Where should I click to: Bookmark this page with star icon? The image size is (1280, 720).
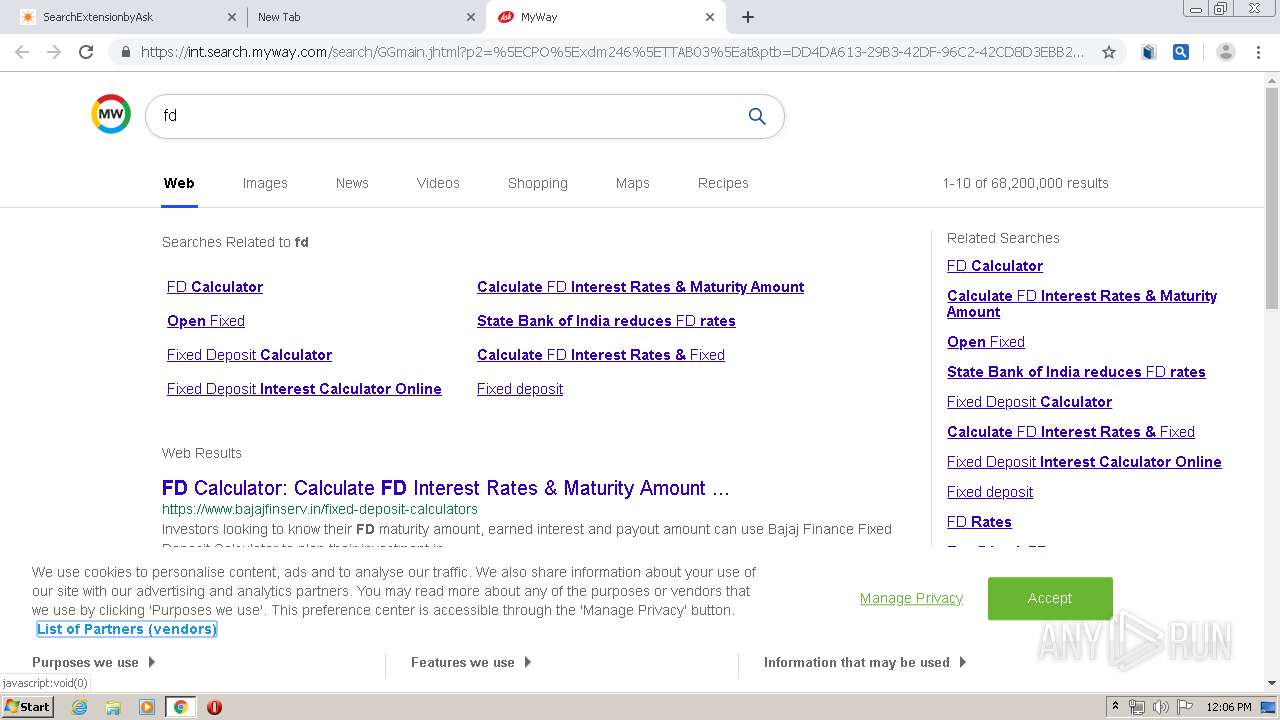pyautogui.click(x=1108, y=52)
